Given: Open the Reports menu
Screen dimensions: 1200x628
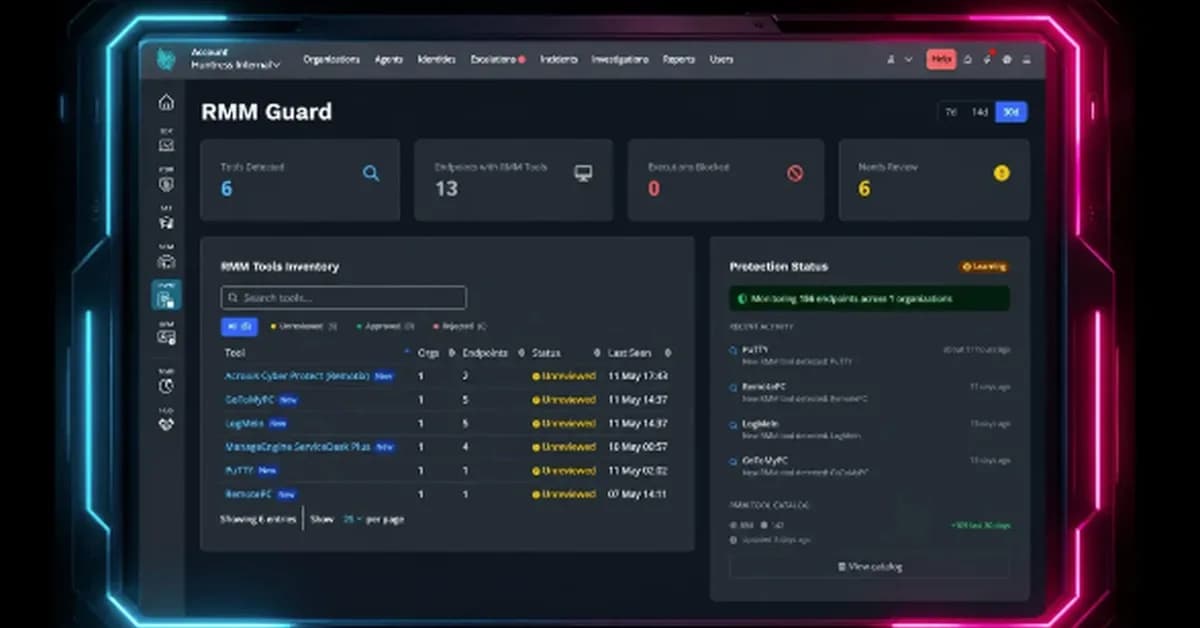Looking at the screenshot, I should [x=679, y=60].
